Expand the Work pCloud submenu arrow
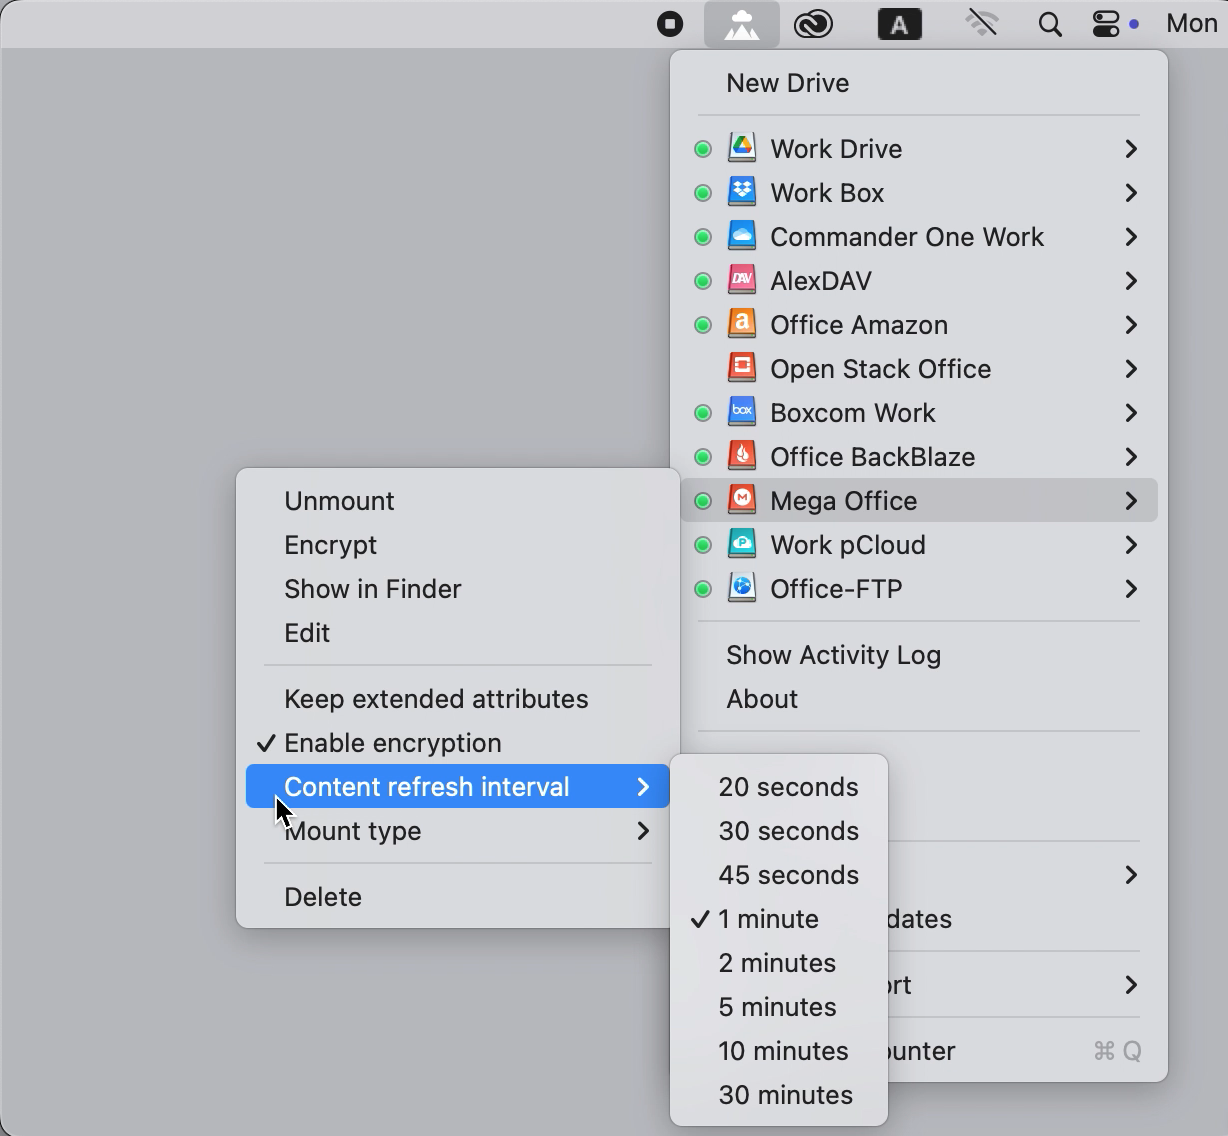This screenshot has width=1228, height=1136. 1131,545
